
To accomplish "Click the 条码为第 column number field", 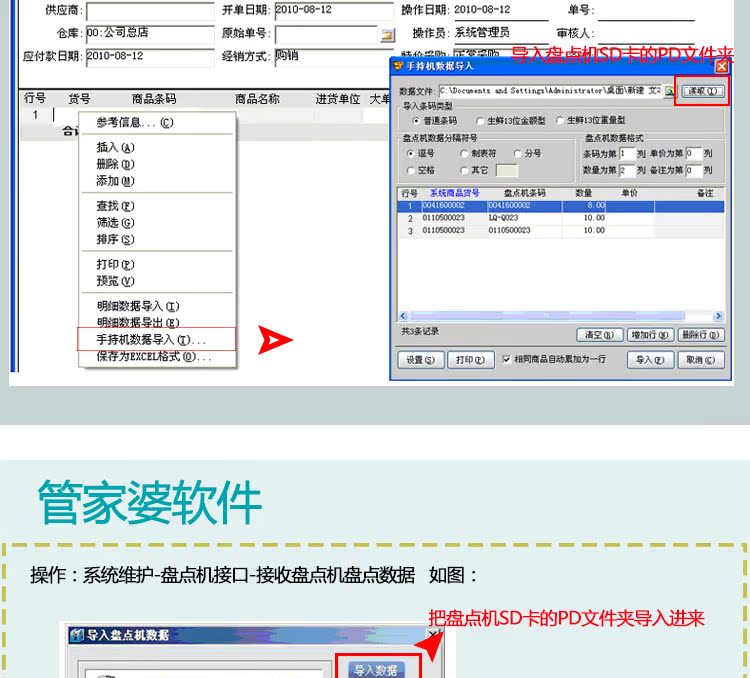I will [x=627, y=154].
